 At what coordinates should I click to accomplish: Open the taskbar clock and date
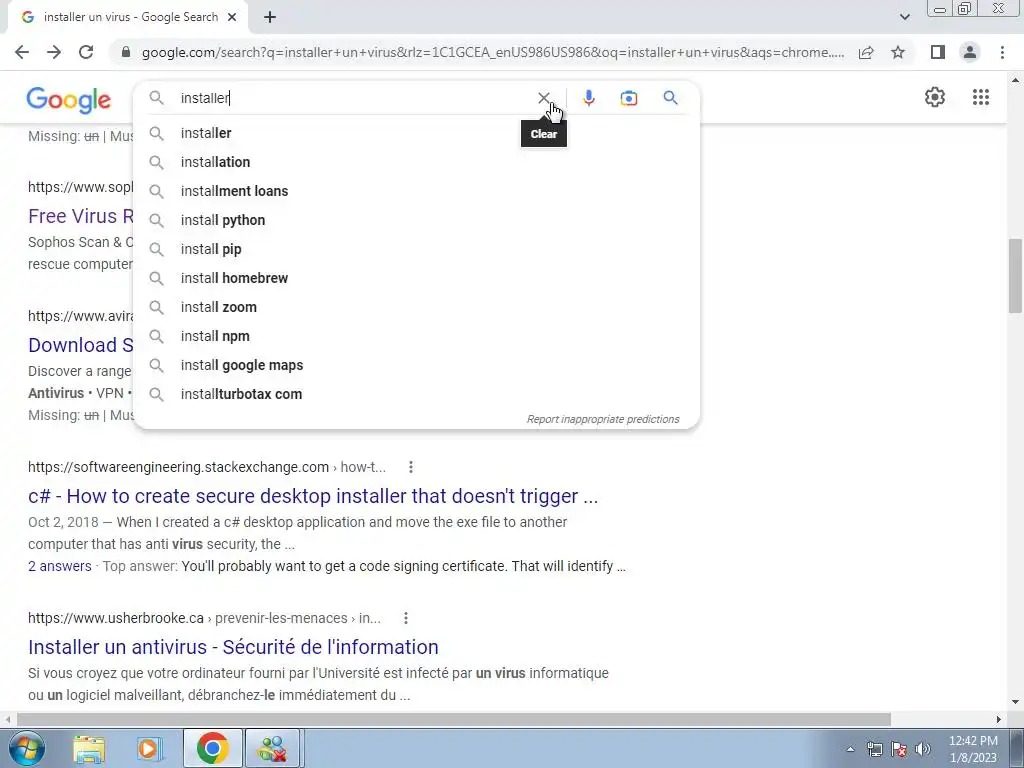coord(972,749)
